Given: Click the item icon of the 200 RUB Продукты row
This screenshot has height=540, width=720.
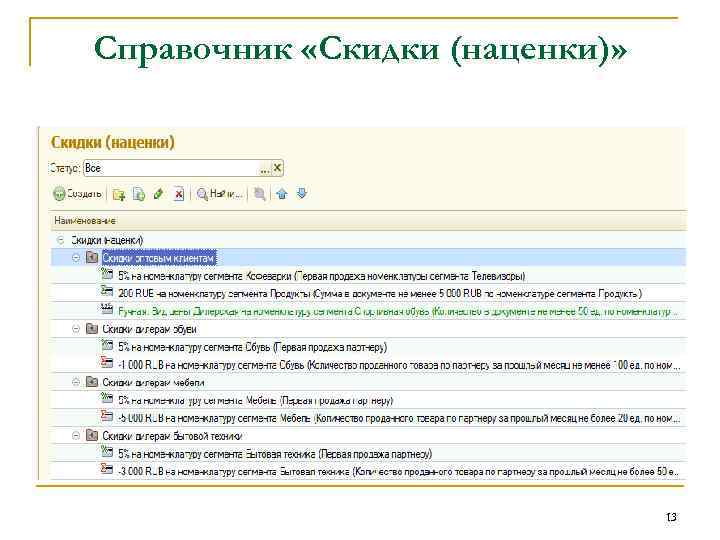Looking at the screenshot, I should [x=107, y=291].
